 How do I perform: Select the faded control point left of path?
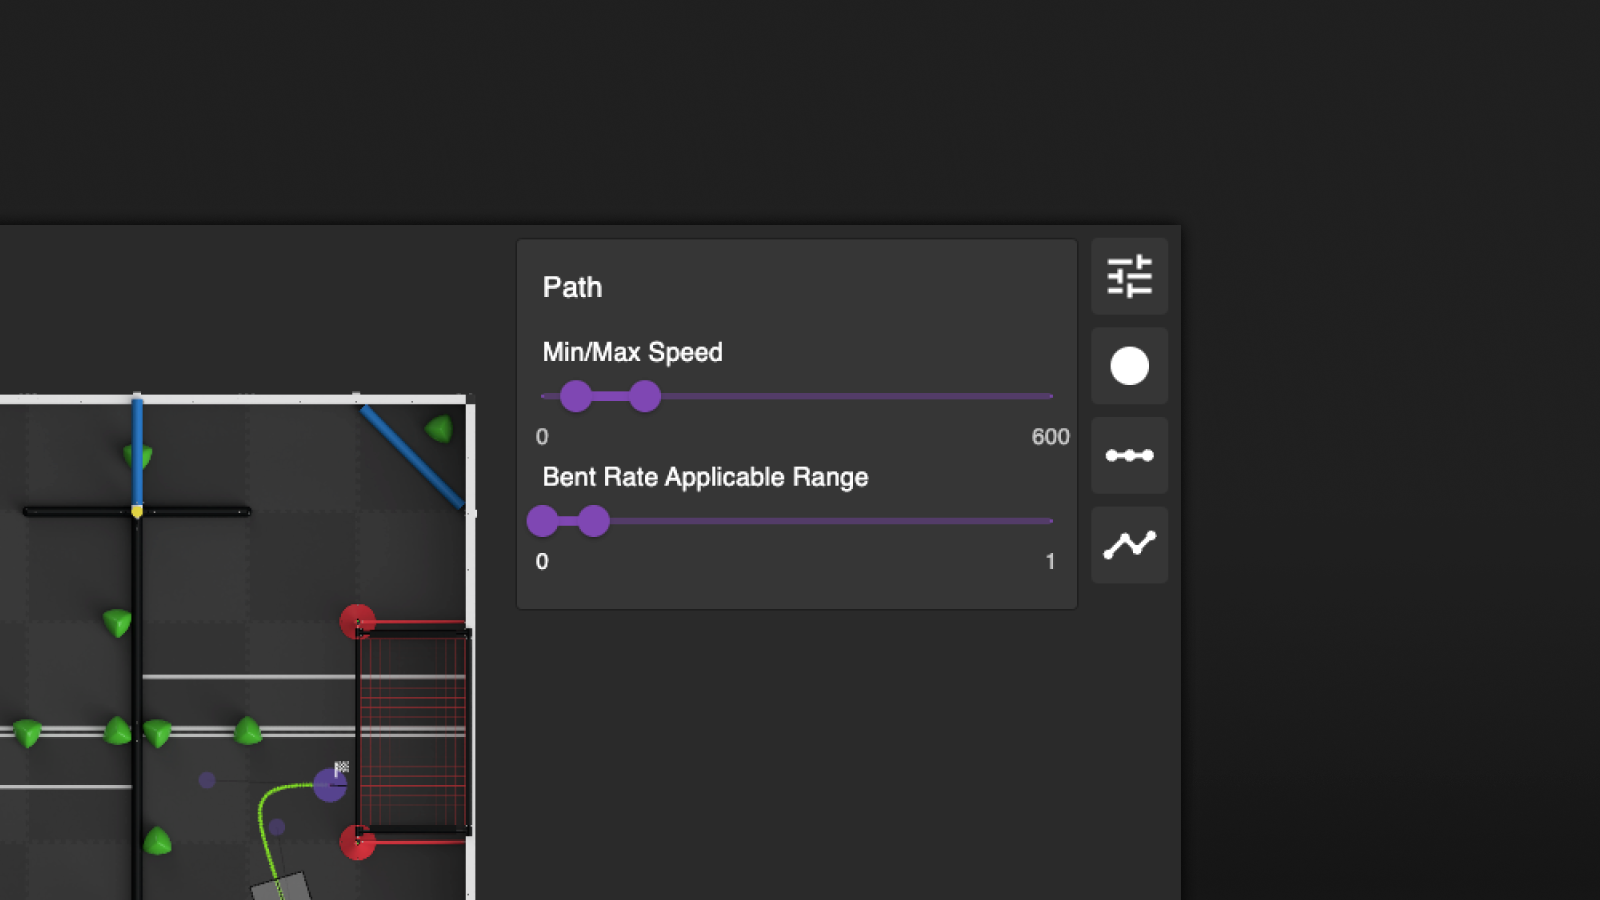pos(207,780)
